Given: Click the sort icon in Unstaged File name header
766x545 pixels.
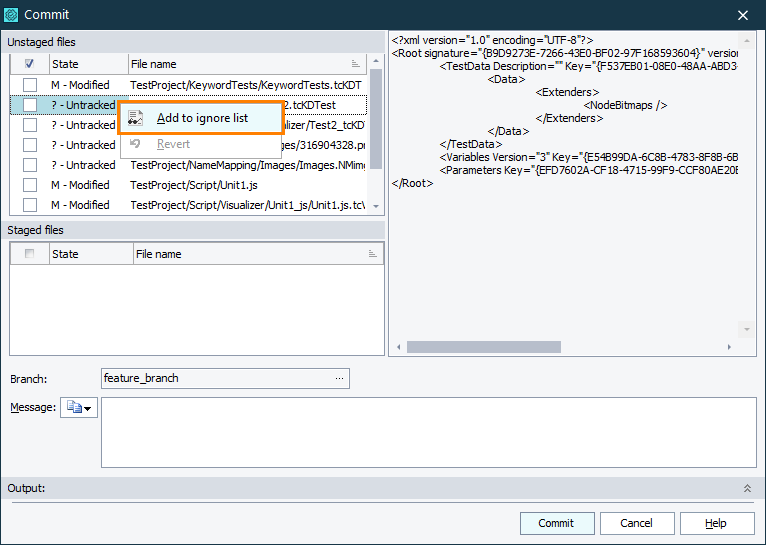Looking at the screenshot, I should tap(355, 64).
